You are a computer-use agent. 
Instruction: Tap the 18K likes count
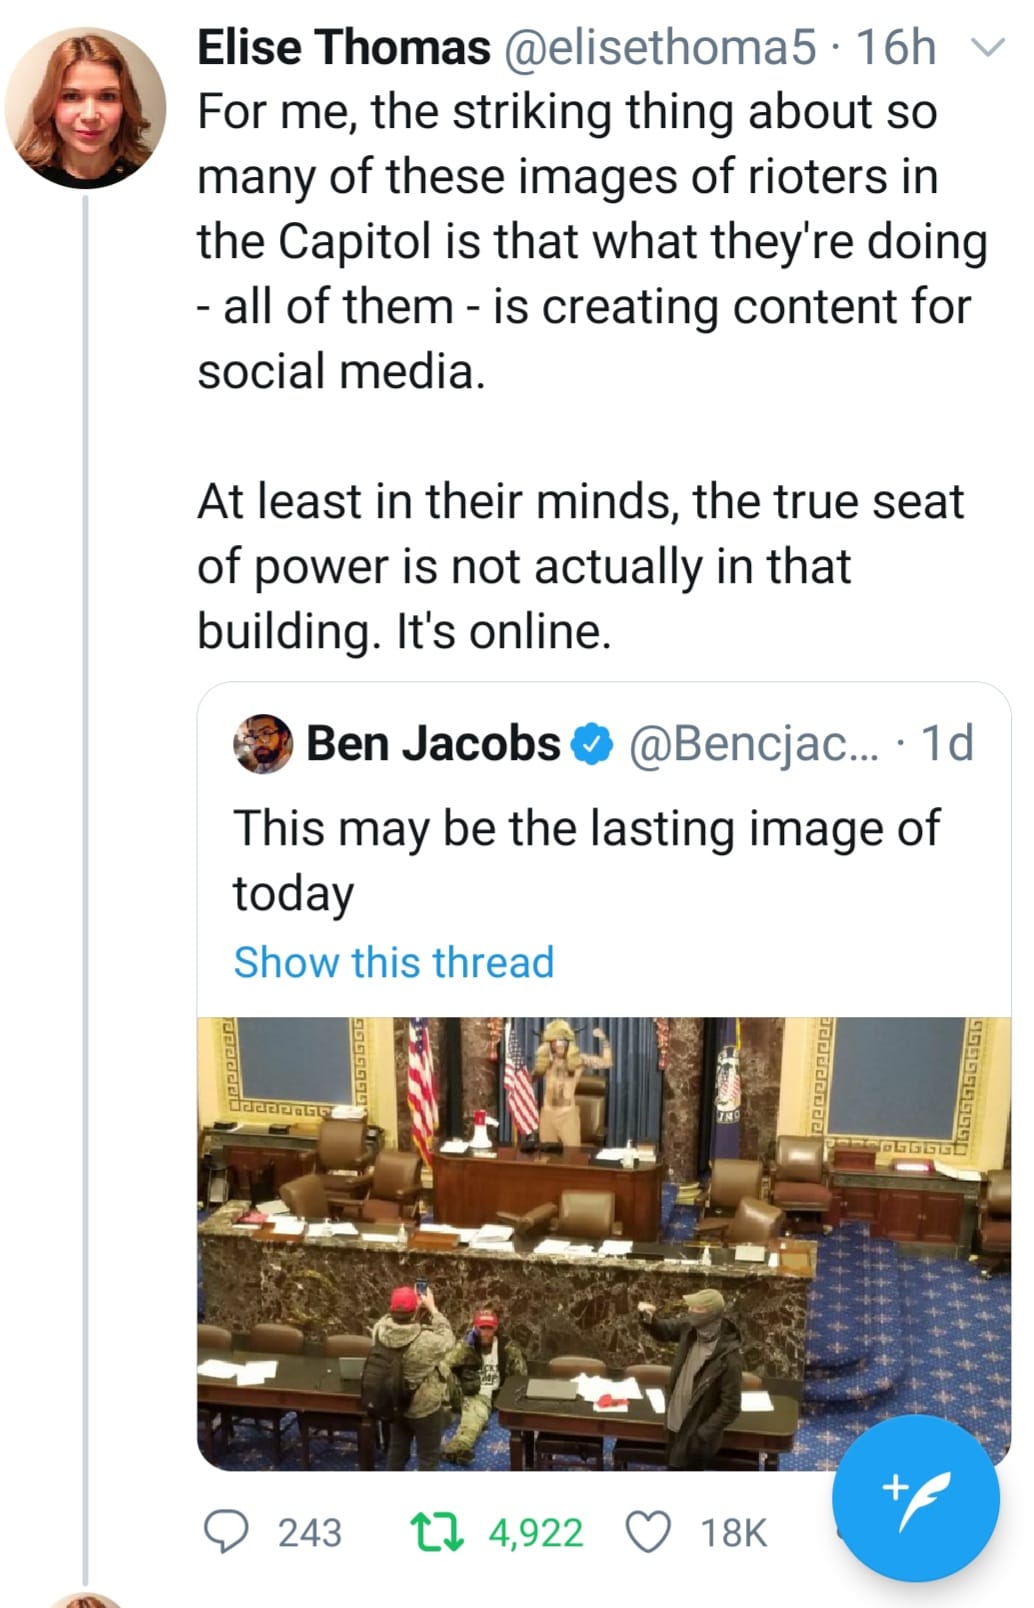pos(733,1532)
